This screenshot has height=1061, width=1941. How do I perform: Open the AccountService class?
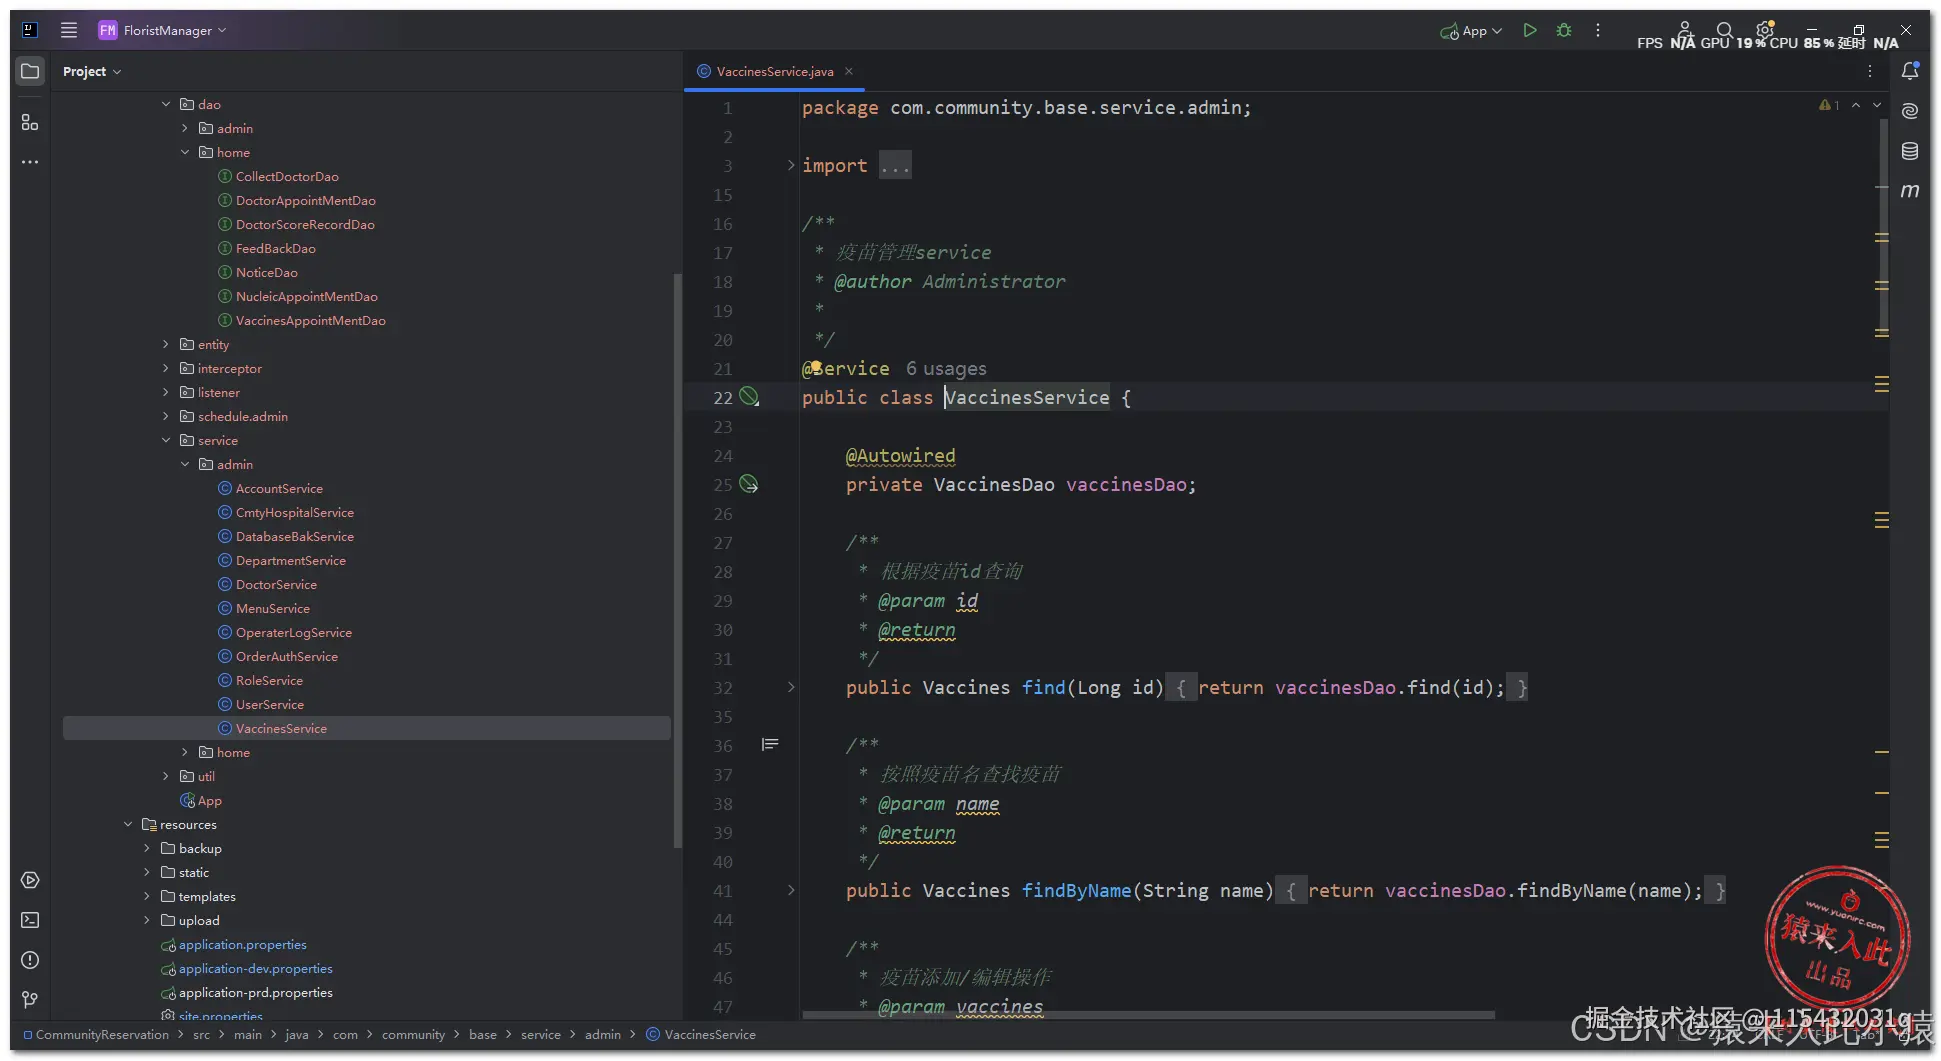279,488
